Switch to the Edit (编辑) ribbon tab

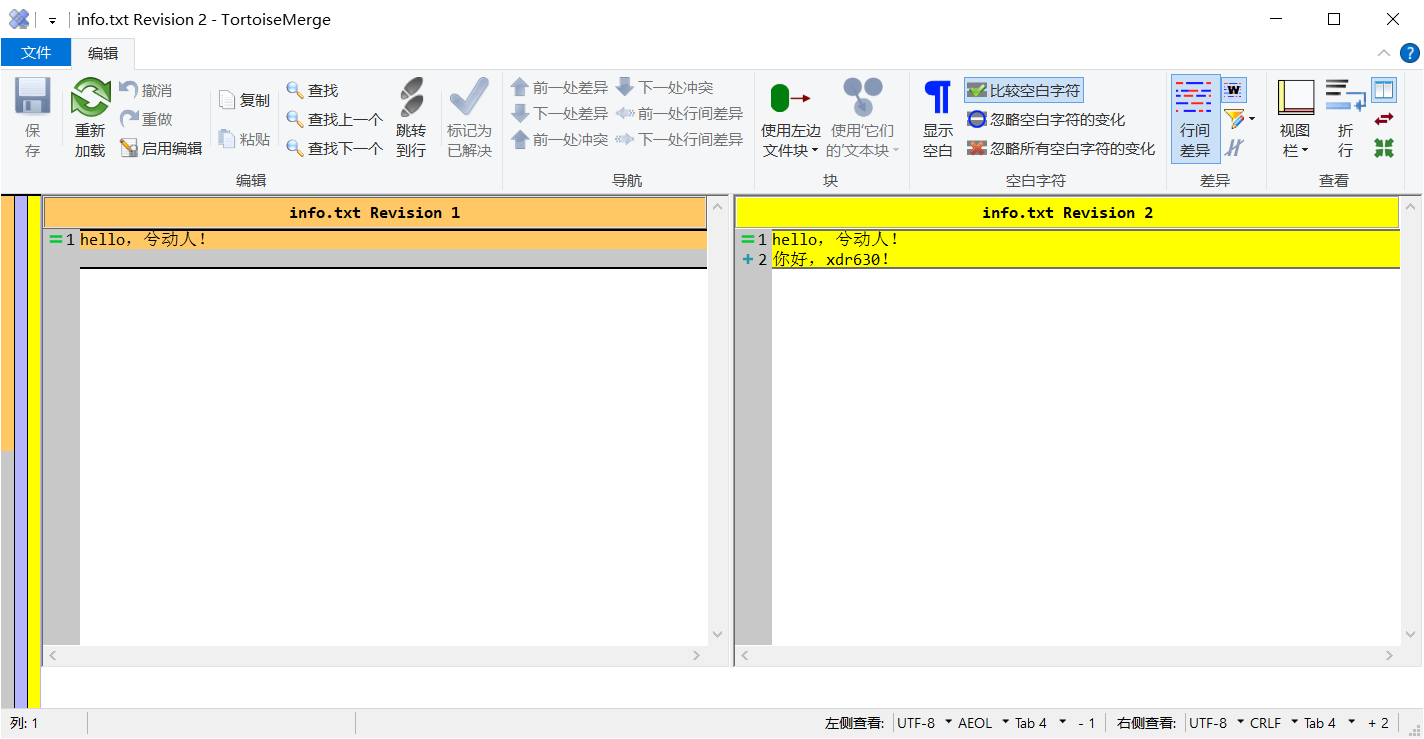coord(103,53)
